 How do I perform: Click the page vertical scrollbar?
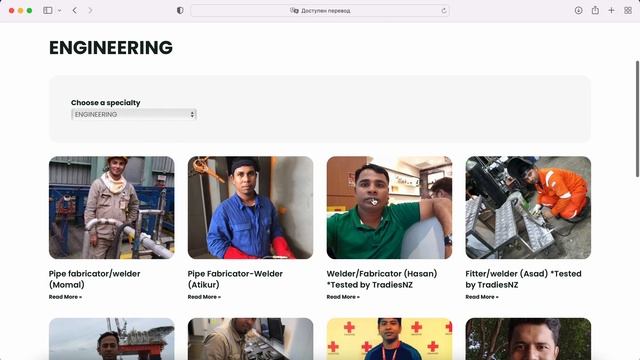[x=637, y=119]
